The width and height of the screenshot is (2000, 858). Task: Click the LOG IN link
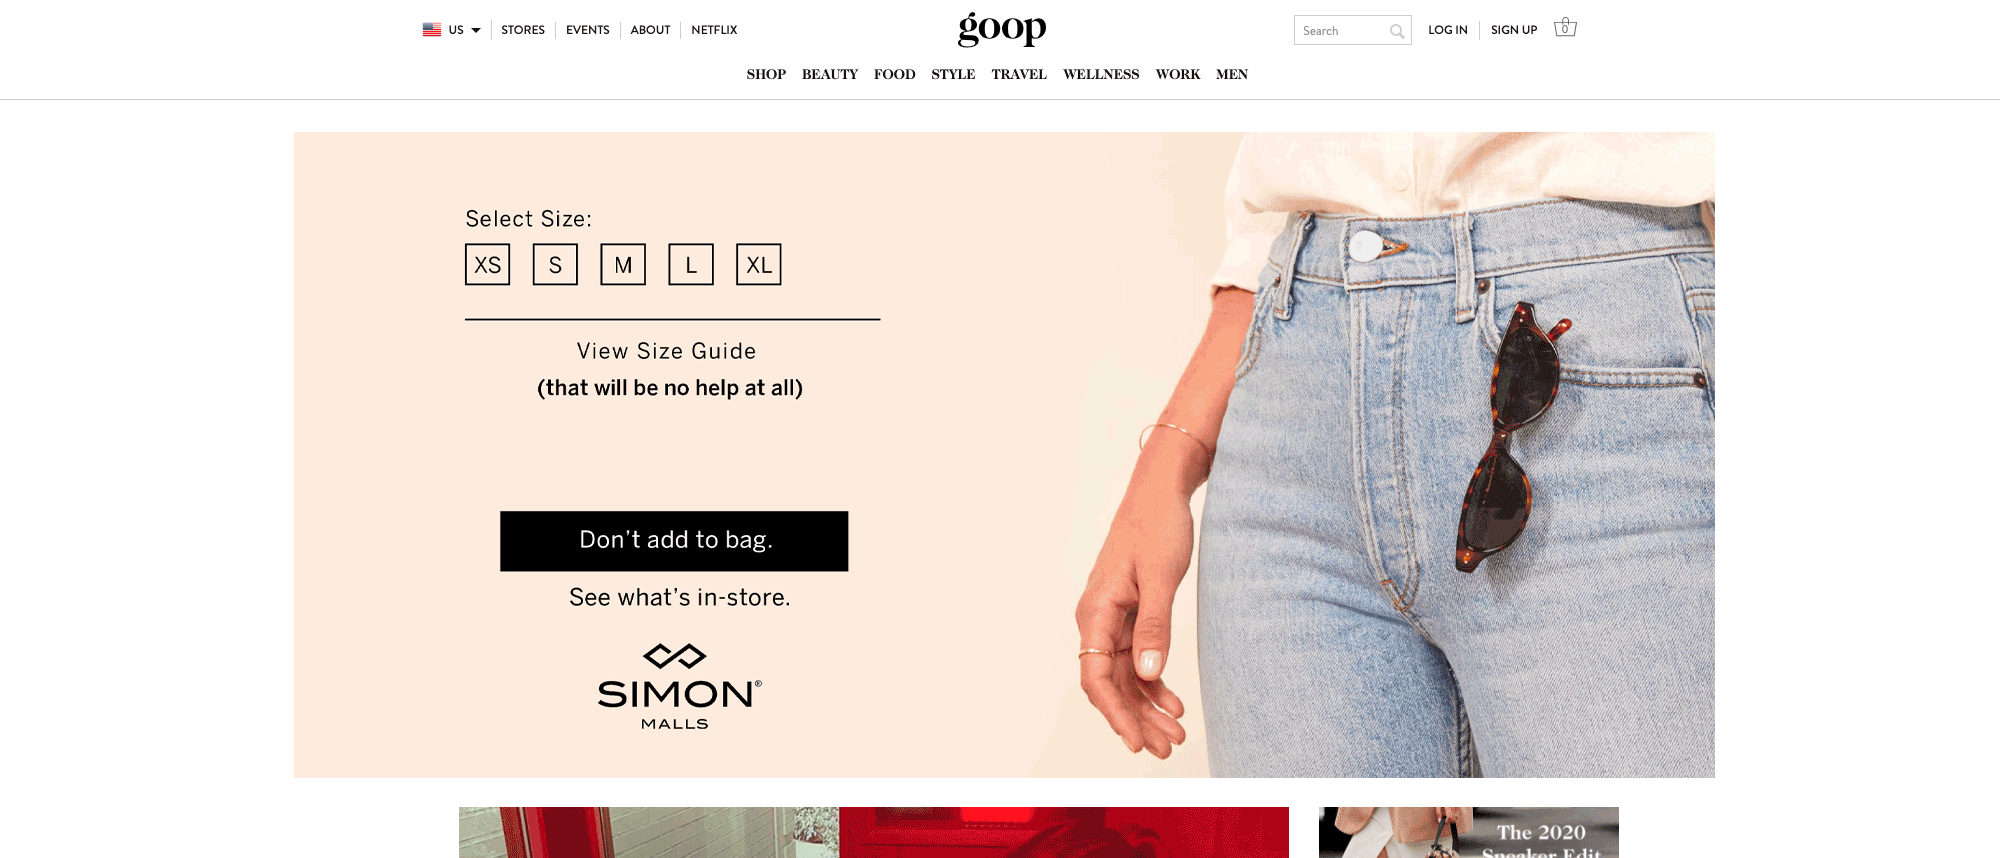[1448, 30]
